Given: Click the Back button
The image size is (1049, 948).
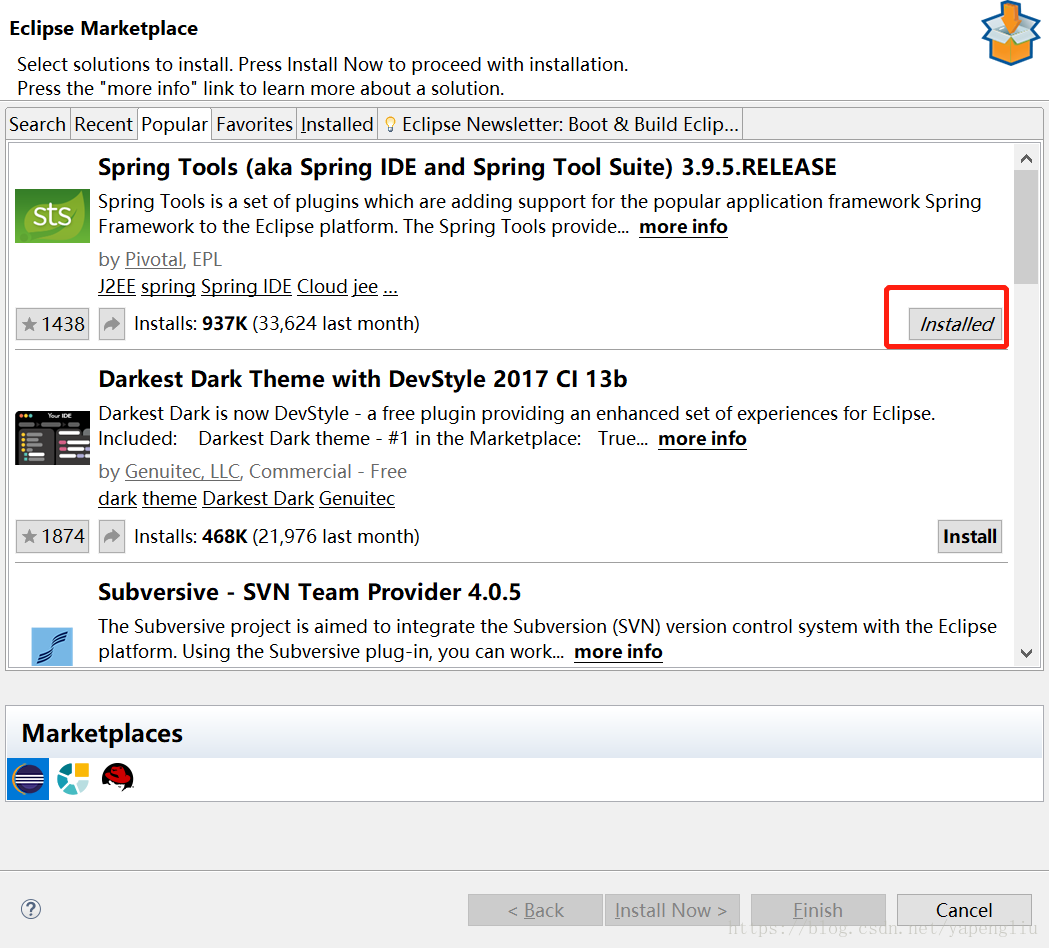Looking at the screenshot, I should tap(535, 910).
